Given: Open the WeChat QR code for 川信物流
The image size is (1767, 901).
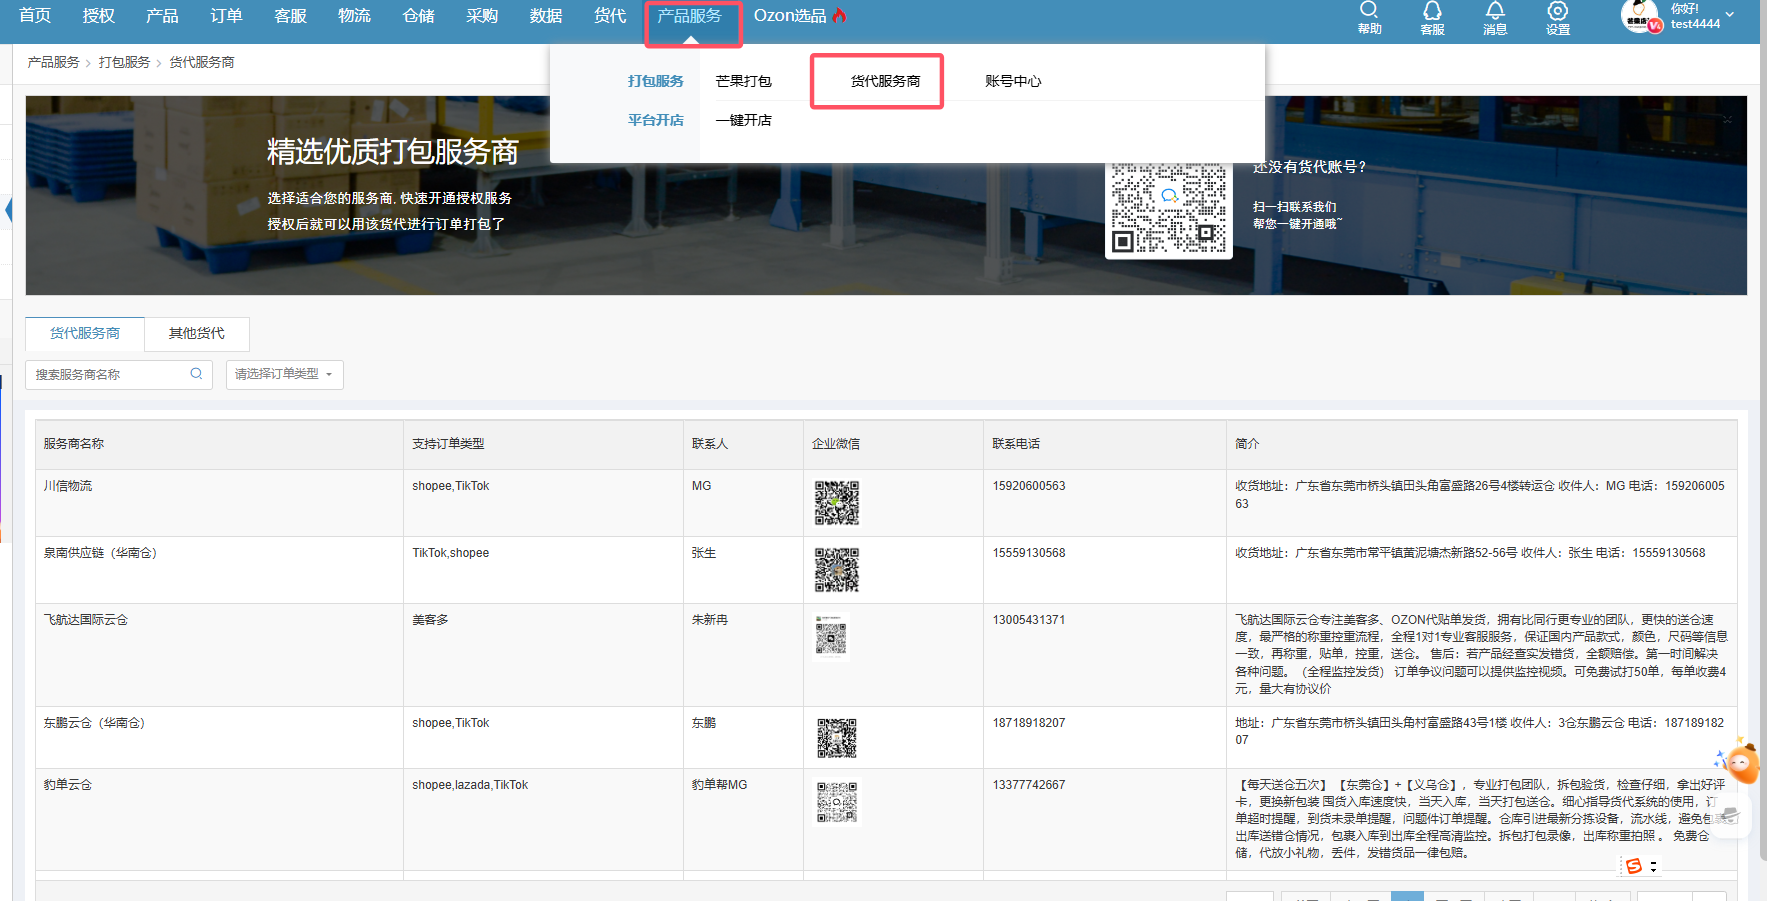Looking at the screenshot, I should click(x=836, y=503).
